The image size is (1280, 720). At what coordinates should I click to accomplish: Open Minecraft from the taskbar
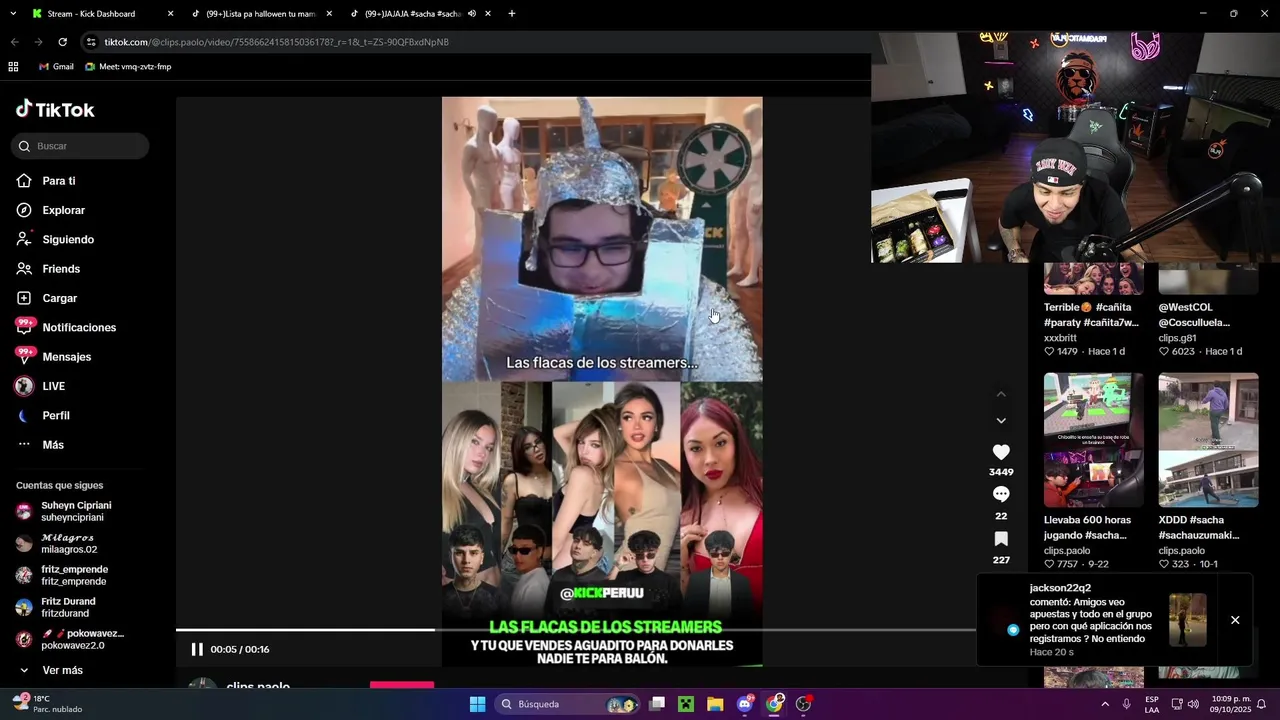[686, 704]
